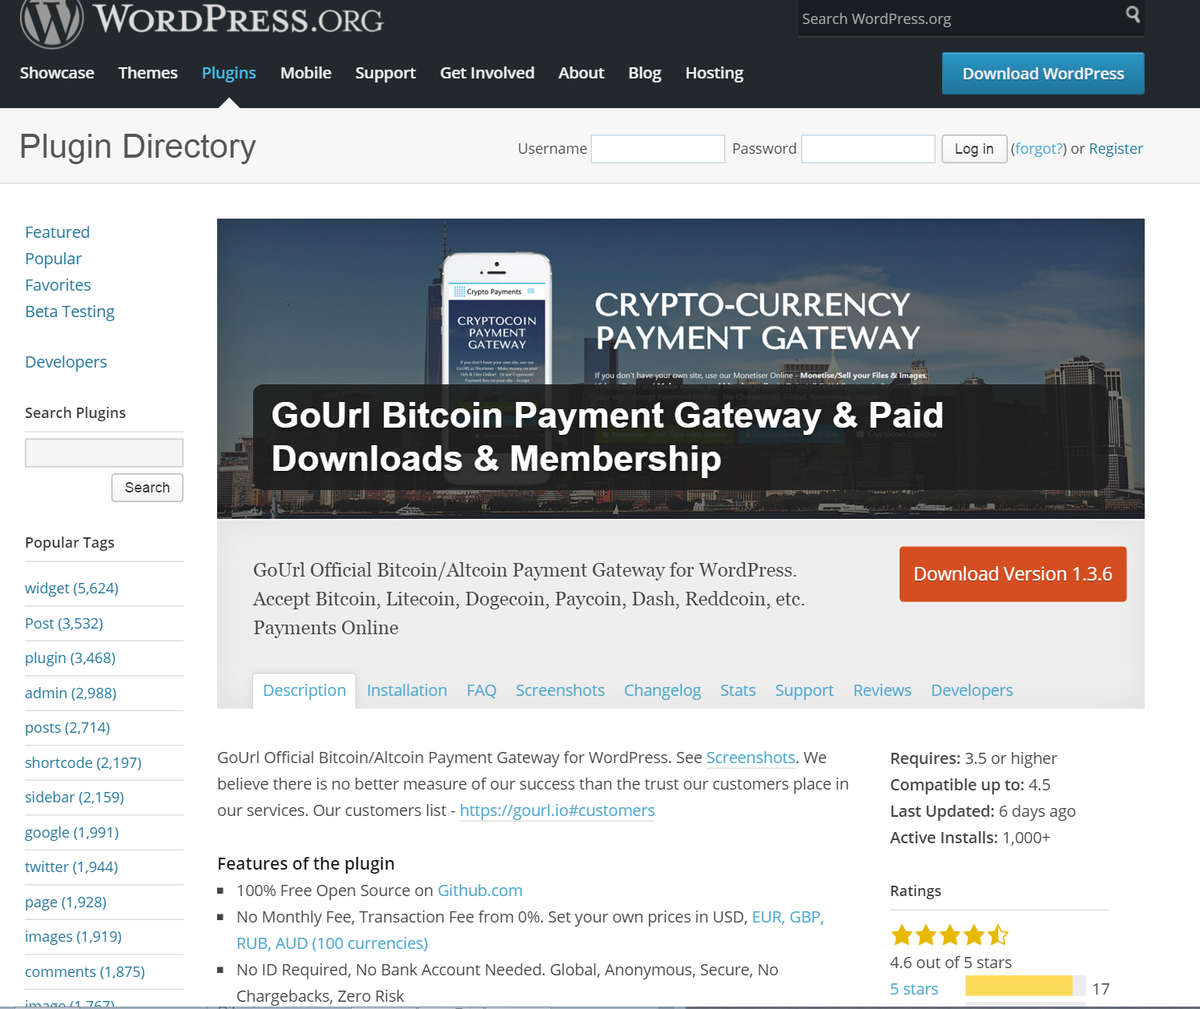Switch to the FAQ tab
This screenshot has width=1200, height=1009.
pos(481,690)
